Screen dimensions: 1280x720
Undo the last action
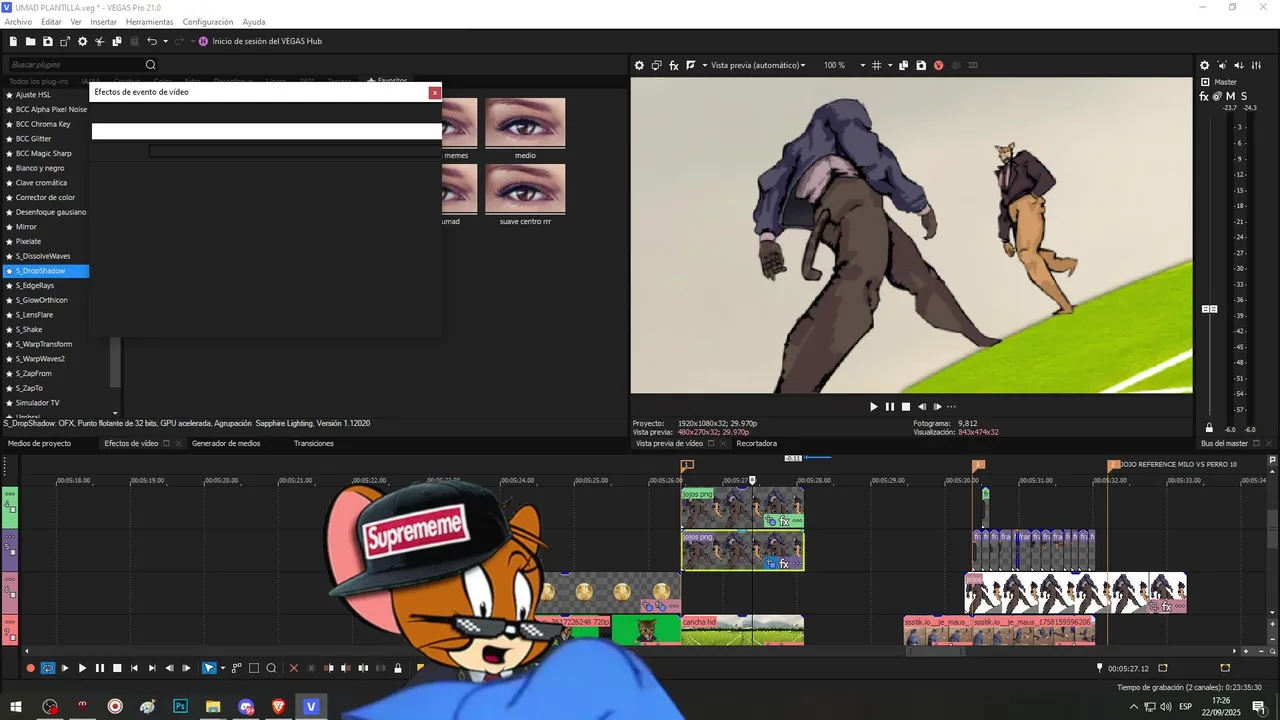152,41
